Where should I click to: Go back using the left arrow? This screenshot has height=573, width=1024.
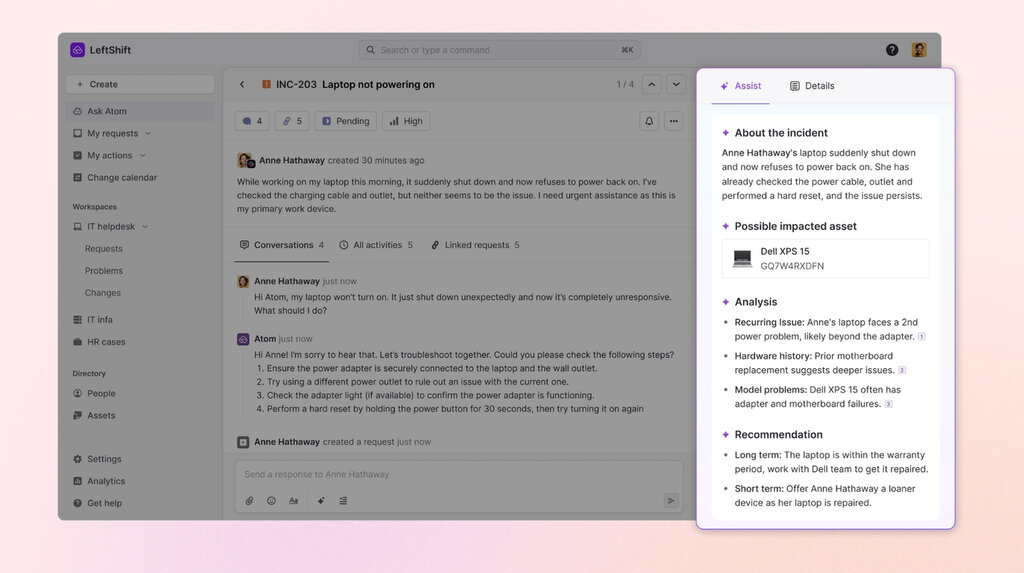[242, 85]
